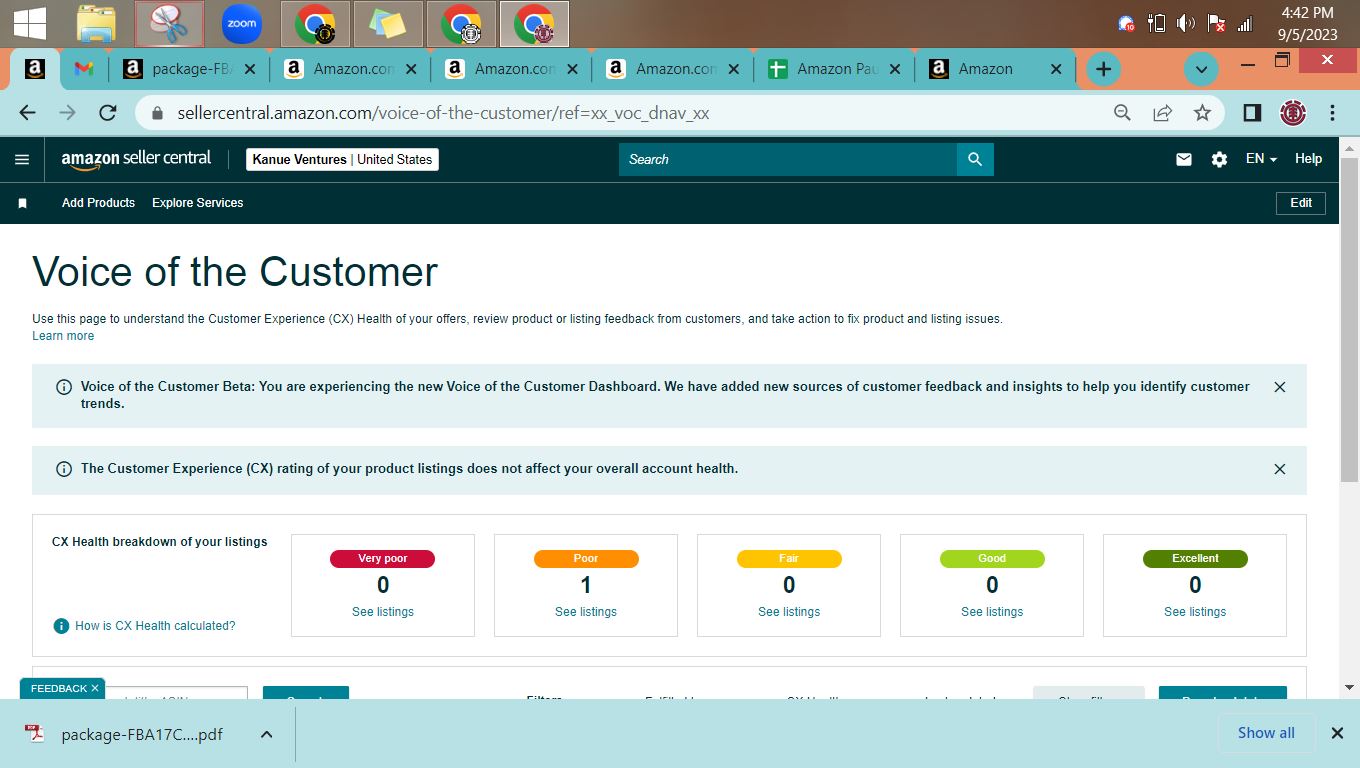The image size is (1360, 768).
Task: Open the Chrome three-dot menu
Action: click(x=1332, y=113)
